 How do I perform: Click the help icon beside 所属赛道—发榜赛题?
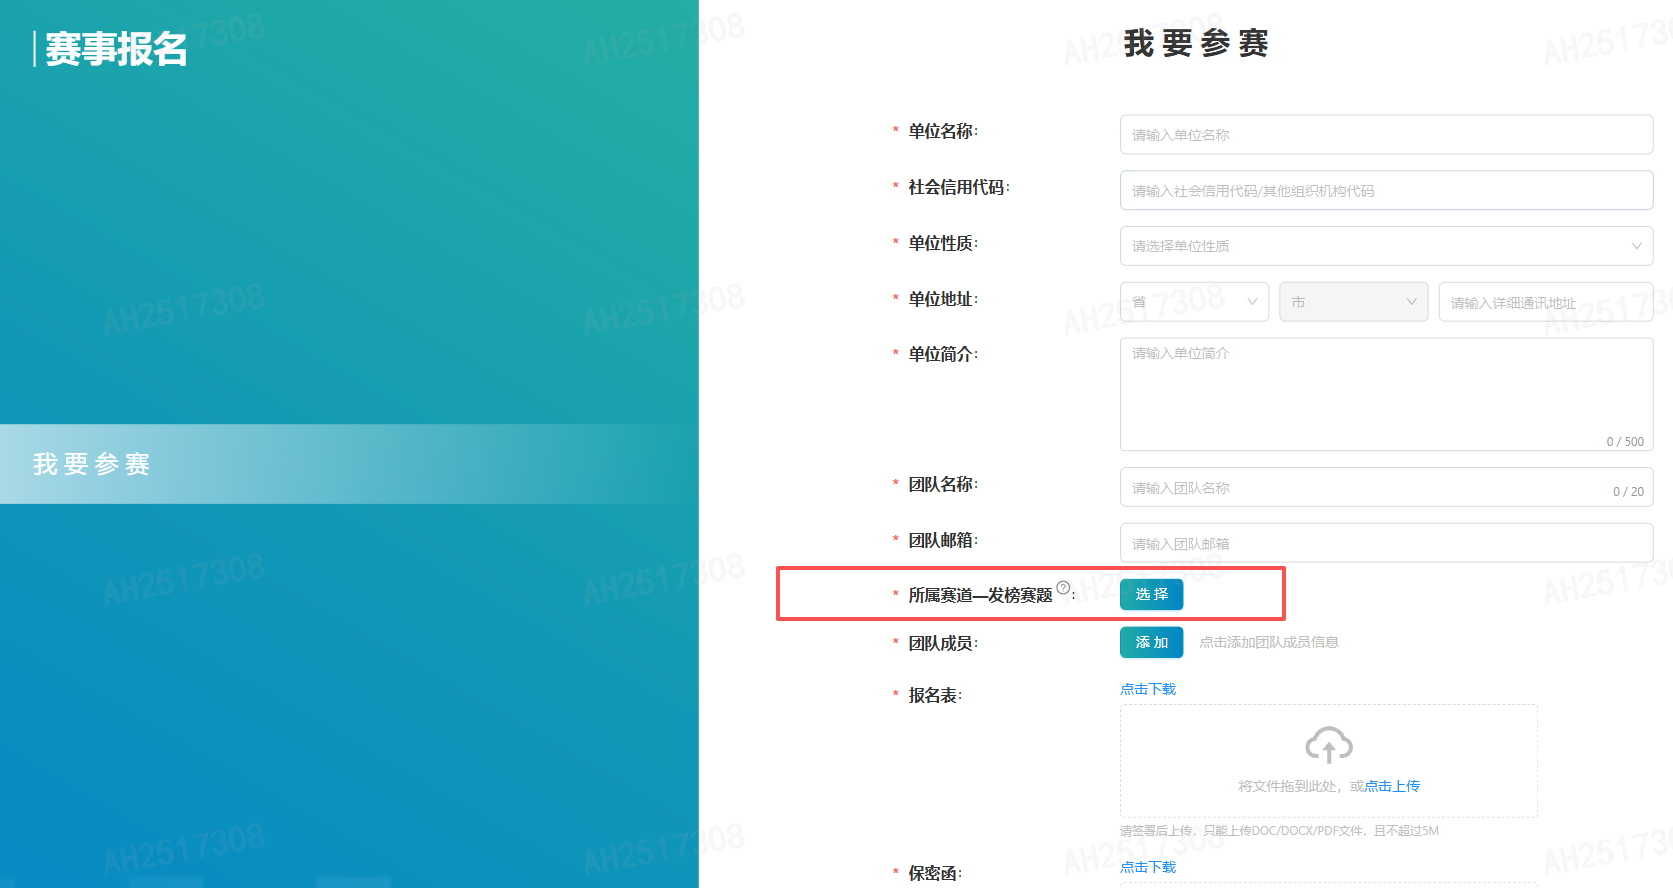click(x=1063, y=588)
